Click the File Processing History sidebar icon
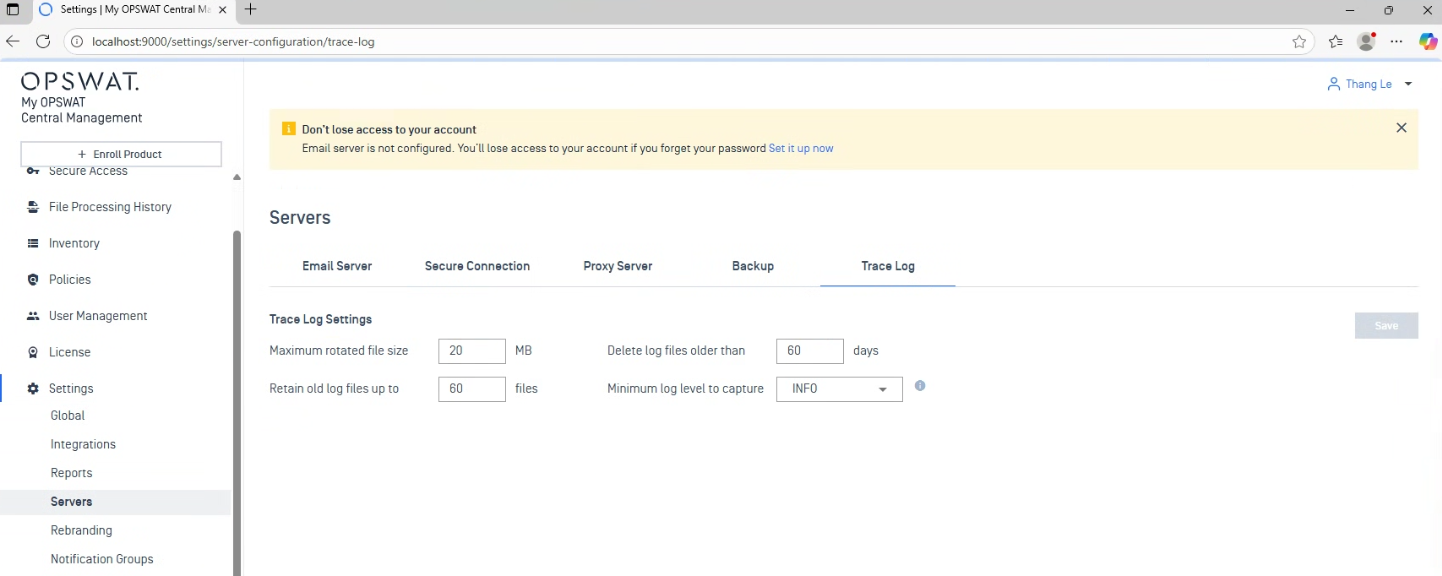 tap(33, 207)
